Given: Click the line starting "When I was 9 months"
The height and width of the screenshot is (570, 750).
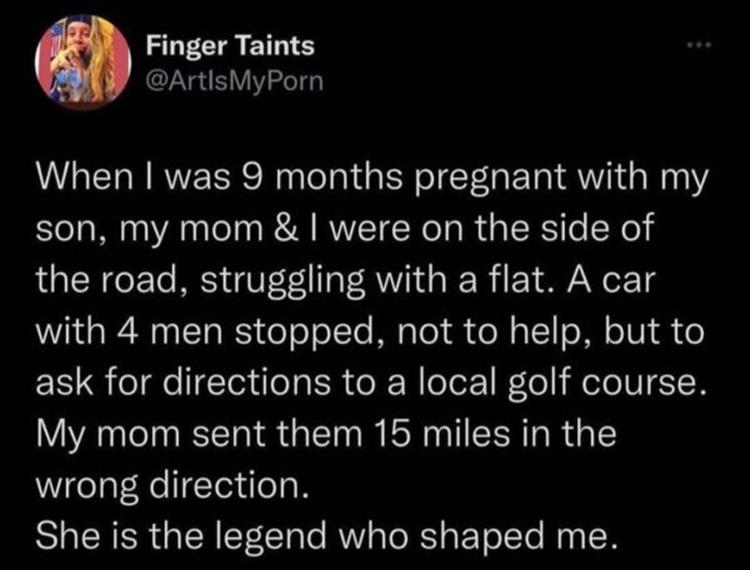Looking at the screenshot, I should coord(371,184).
